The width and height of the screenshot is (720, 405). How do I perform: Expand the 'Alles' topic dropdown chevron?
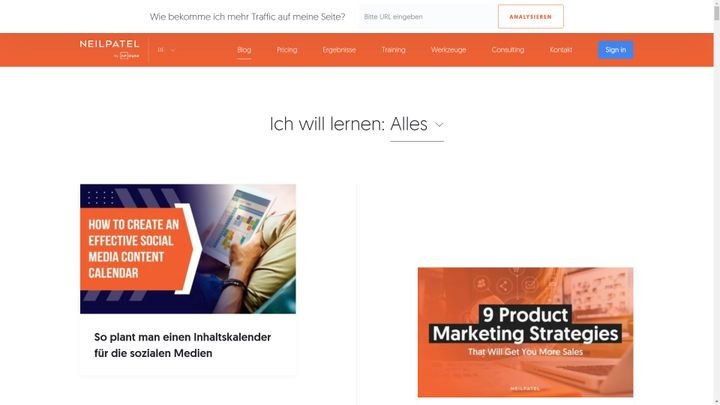point(439,125)
